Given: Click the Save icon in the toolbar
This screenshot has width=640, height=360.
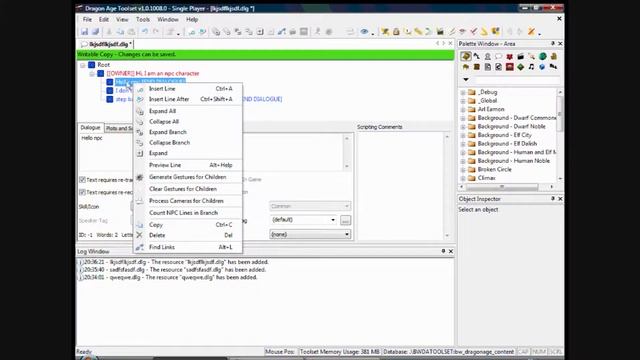Looking at the screenshot, I should coord(84,31).
